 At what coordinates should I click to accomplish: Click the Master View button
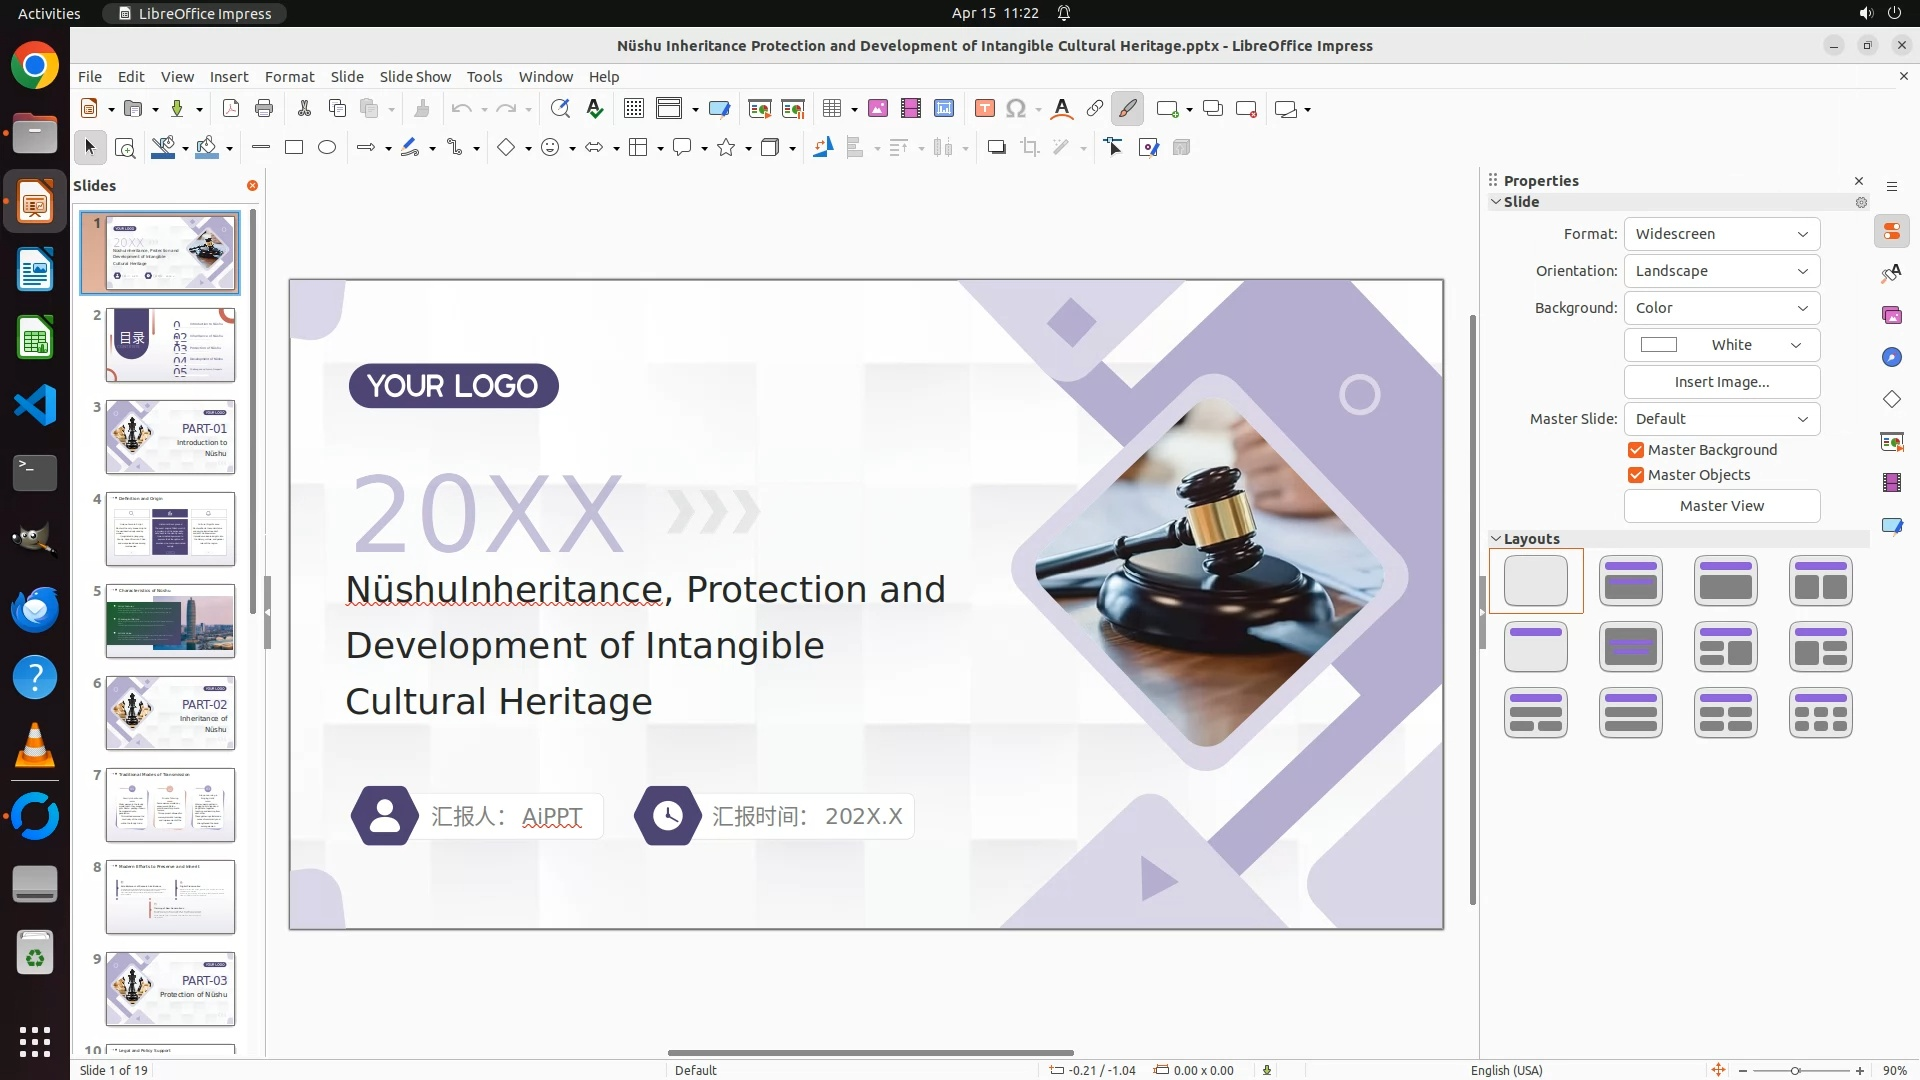click(x=1721, y=506)
